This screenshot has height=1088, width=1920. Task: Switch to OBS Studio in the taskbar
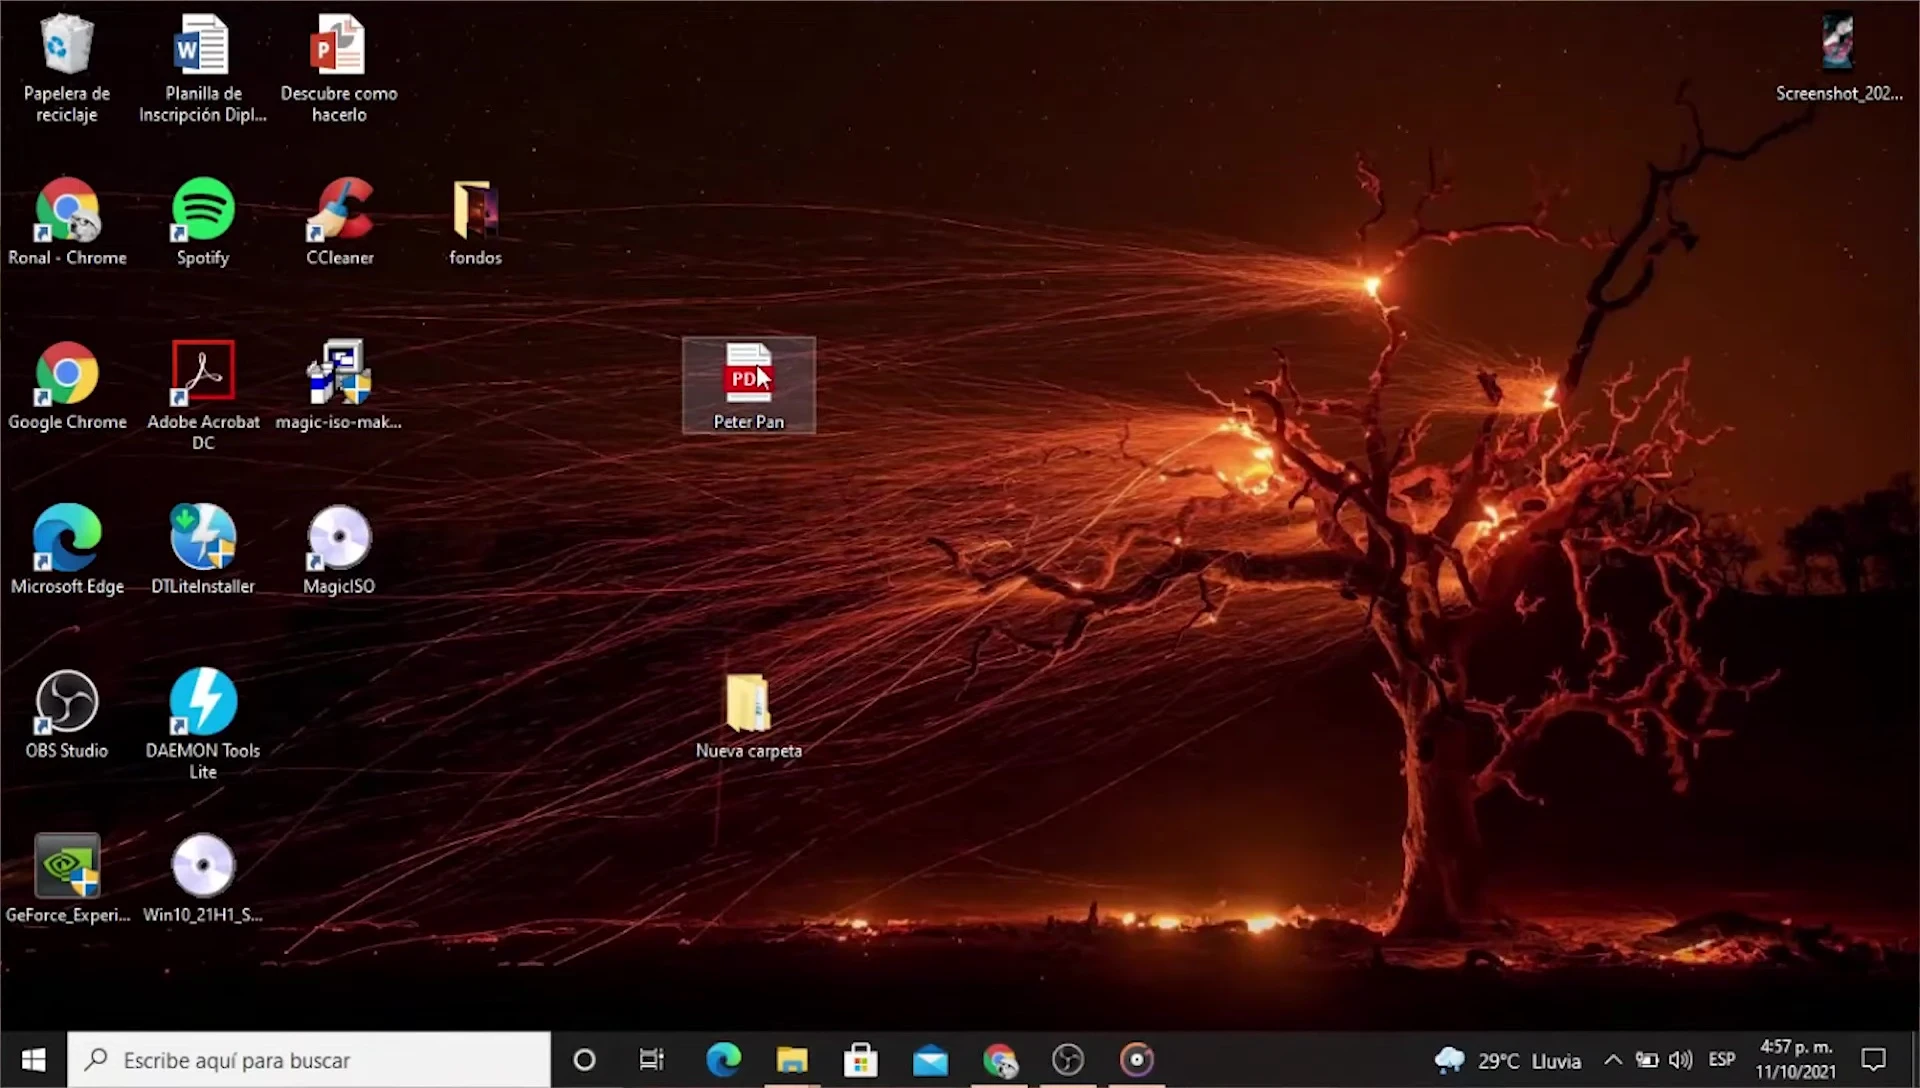(x=1068, y=1060)
